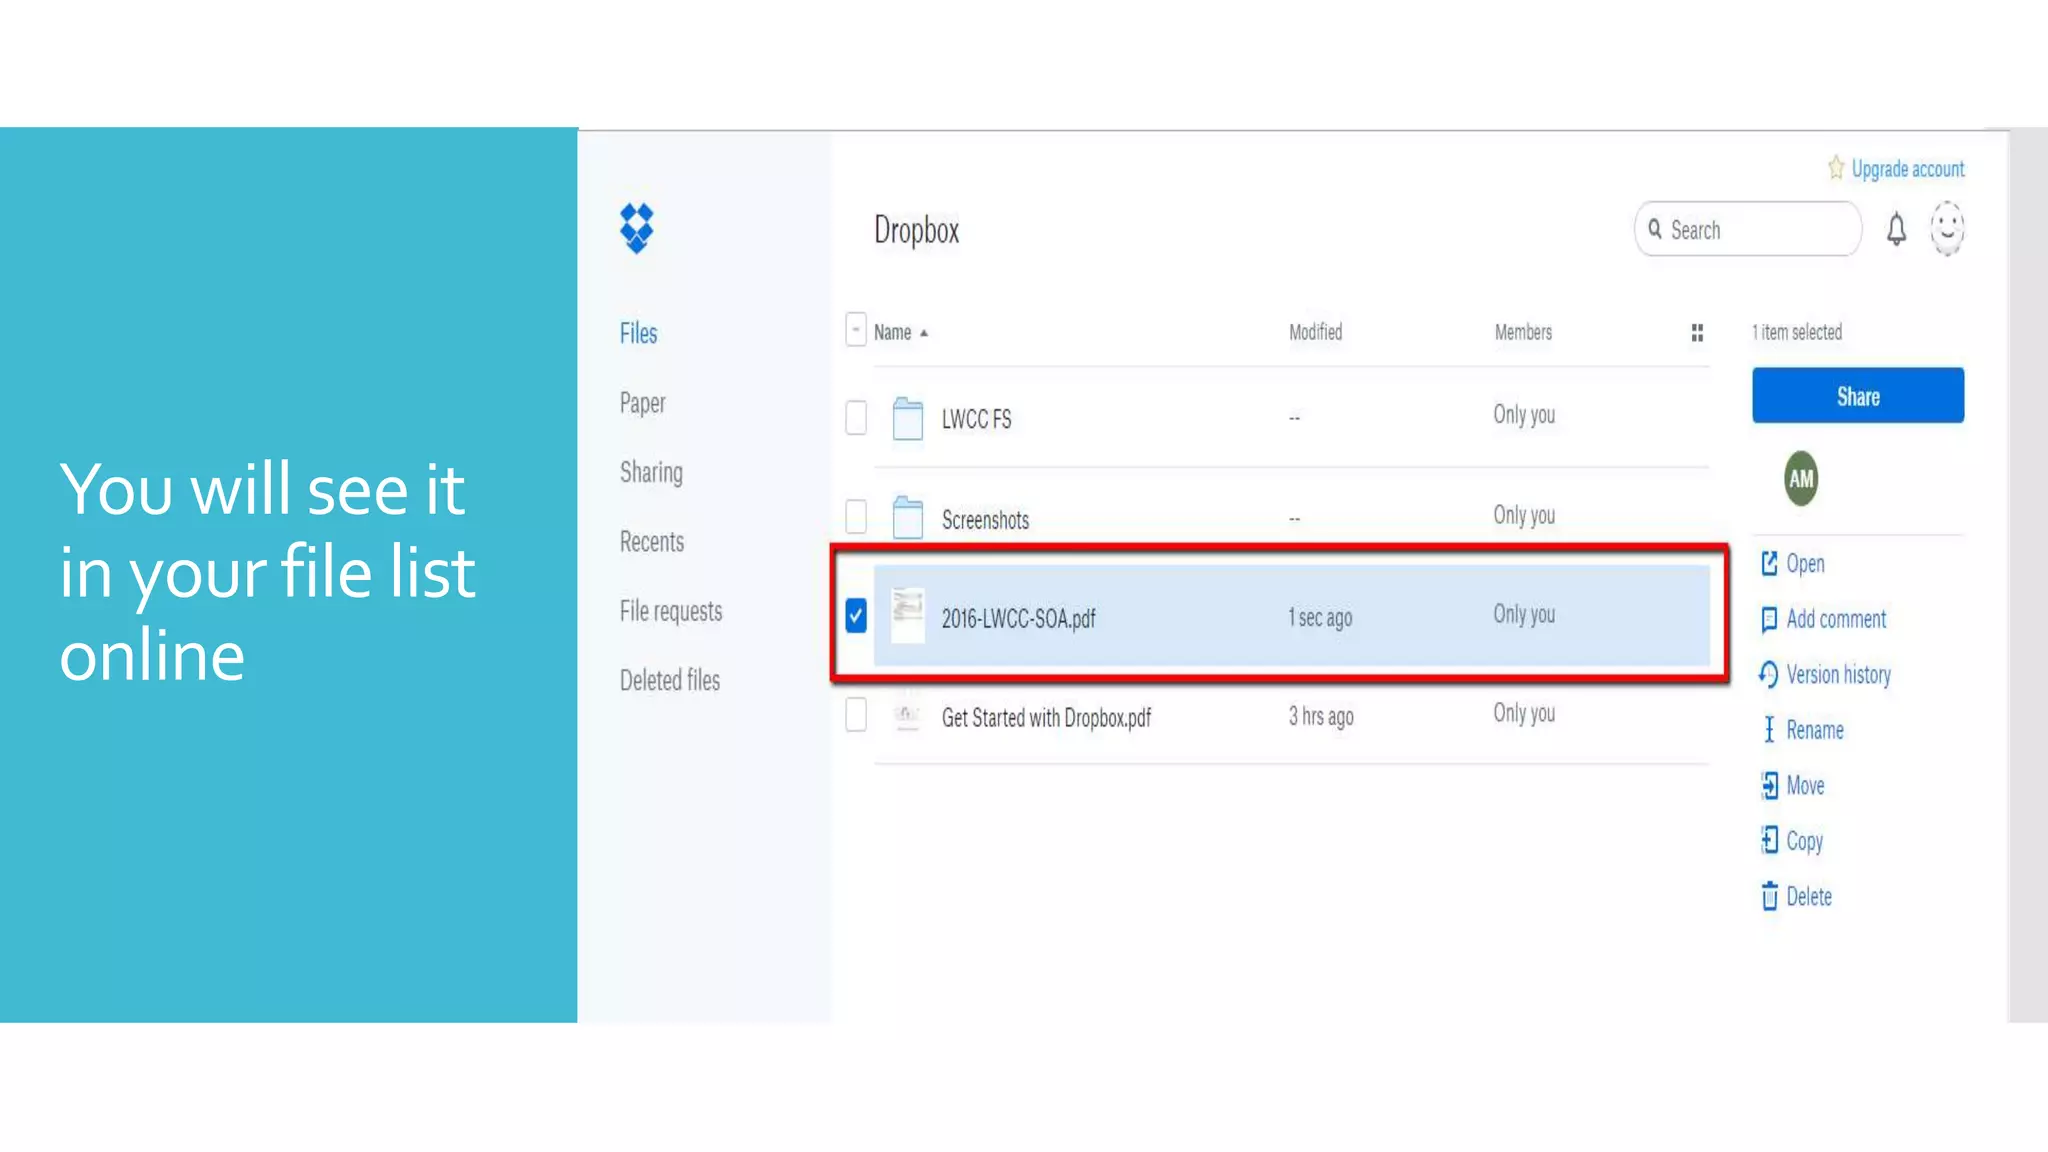Sort by the Name column arrow
The width and height of the screenshot is (2048, 1152).
click(x=924, y=333)
